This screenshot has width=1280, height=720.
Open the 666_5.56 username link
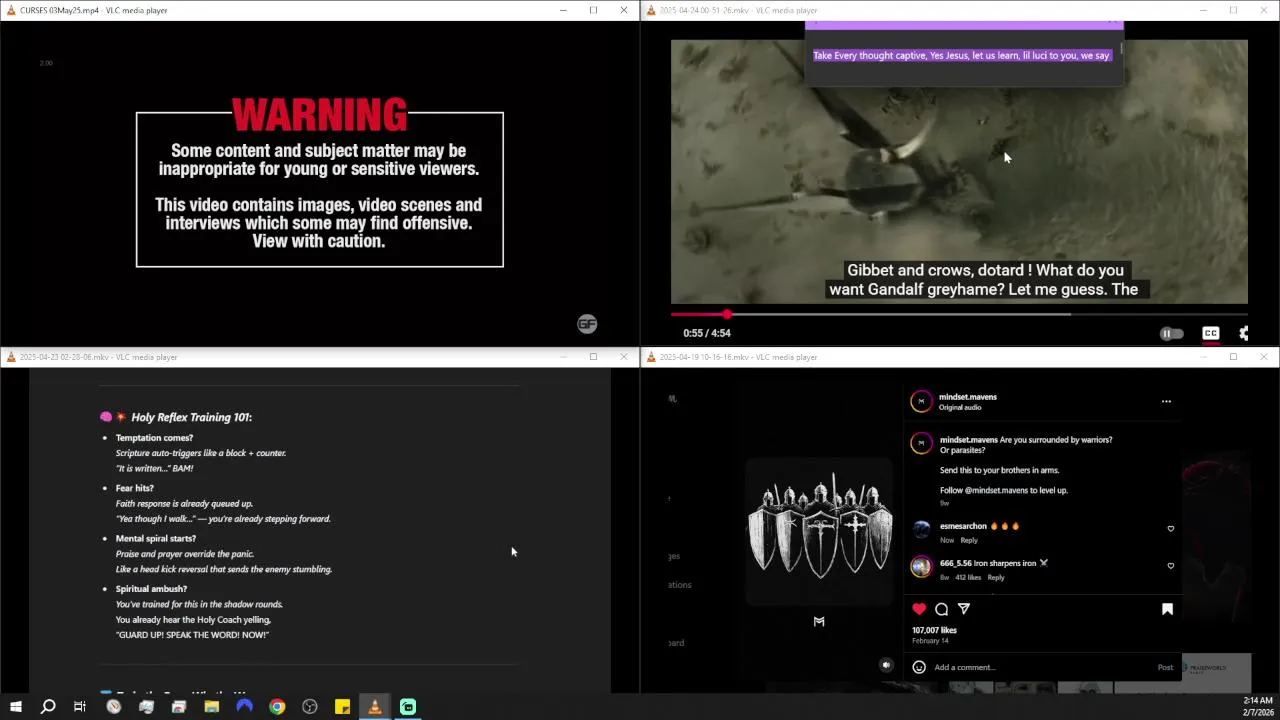pyautogui.click(x=956, y=563)
